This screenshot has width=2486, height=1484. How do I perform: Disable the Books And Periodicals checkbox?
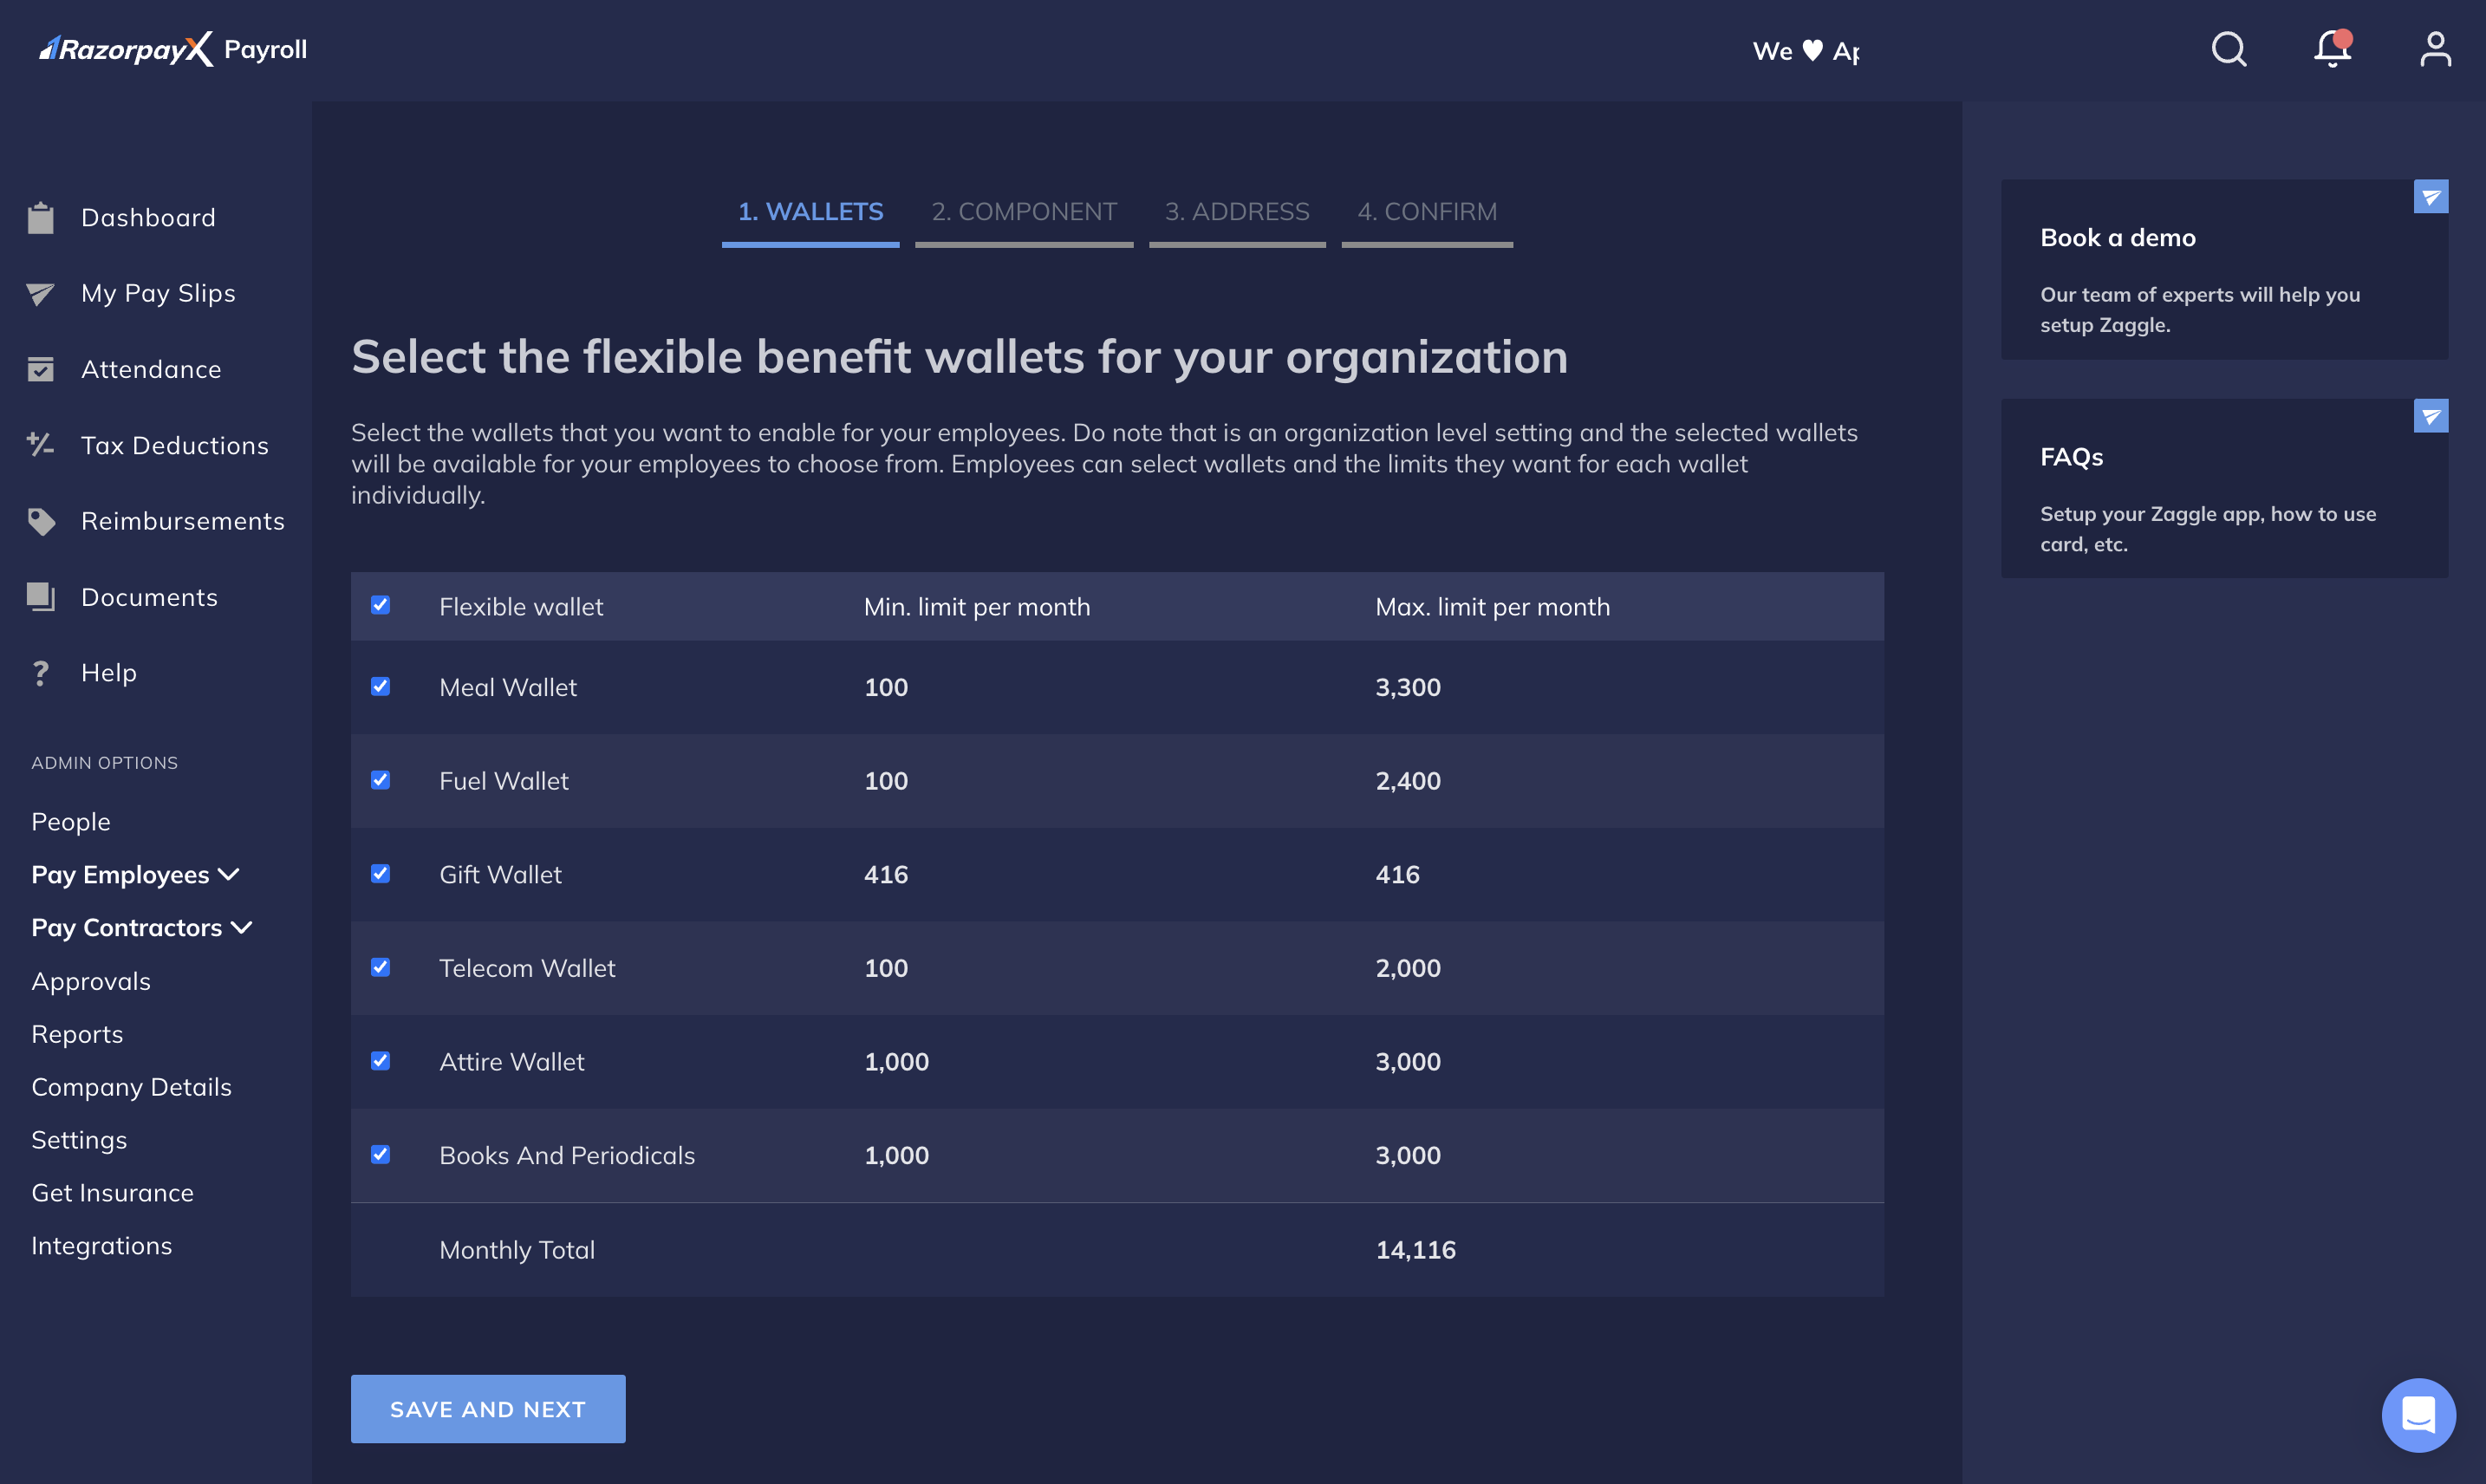tap(380, 1154)
